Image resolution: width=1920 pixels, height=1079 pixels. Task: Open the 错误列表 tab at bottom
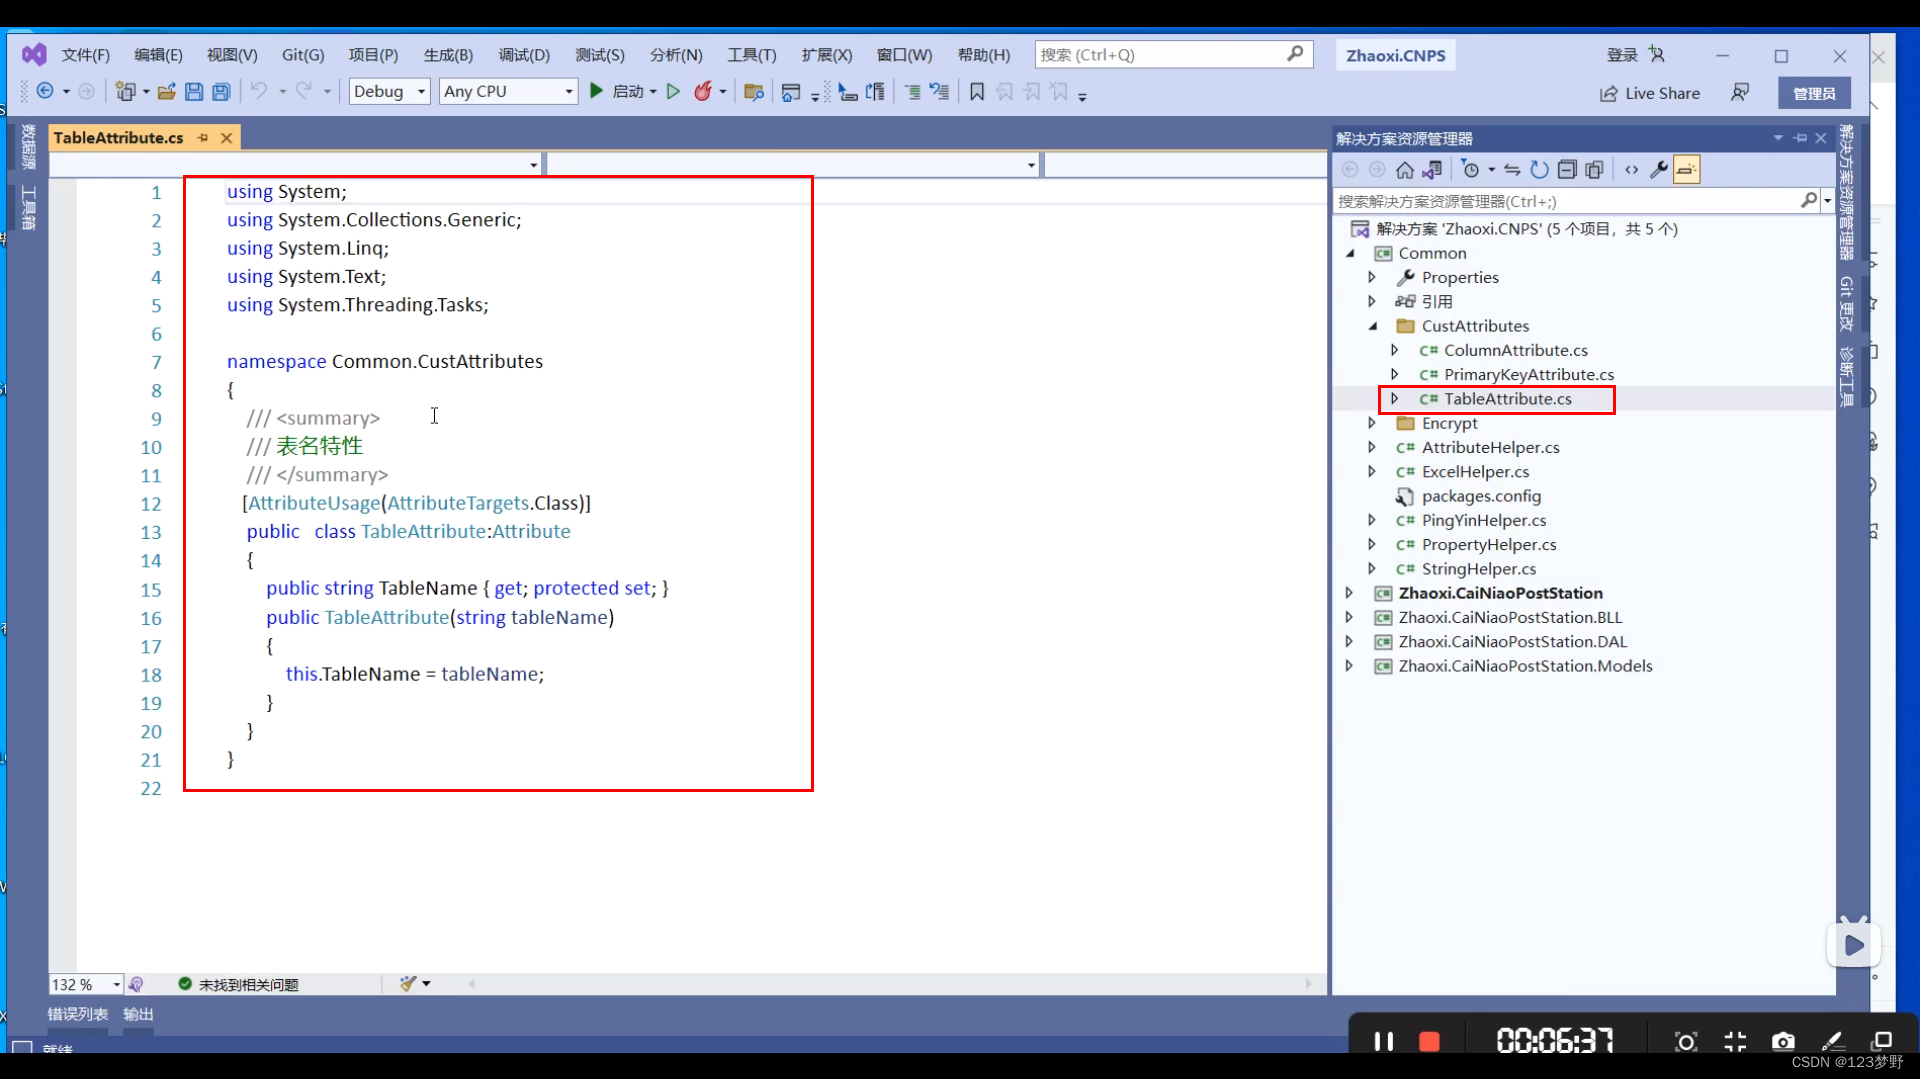click(x=78, y=1014)
